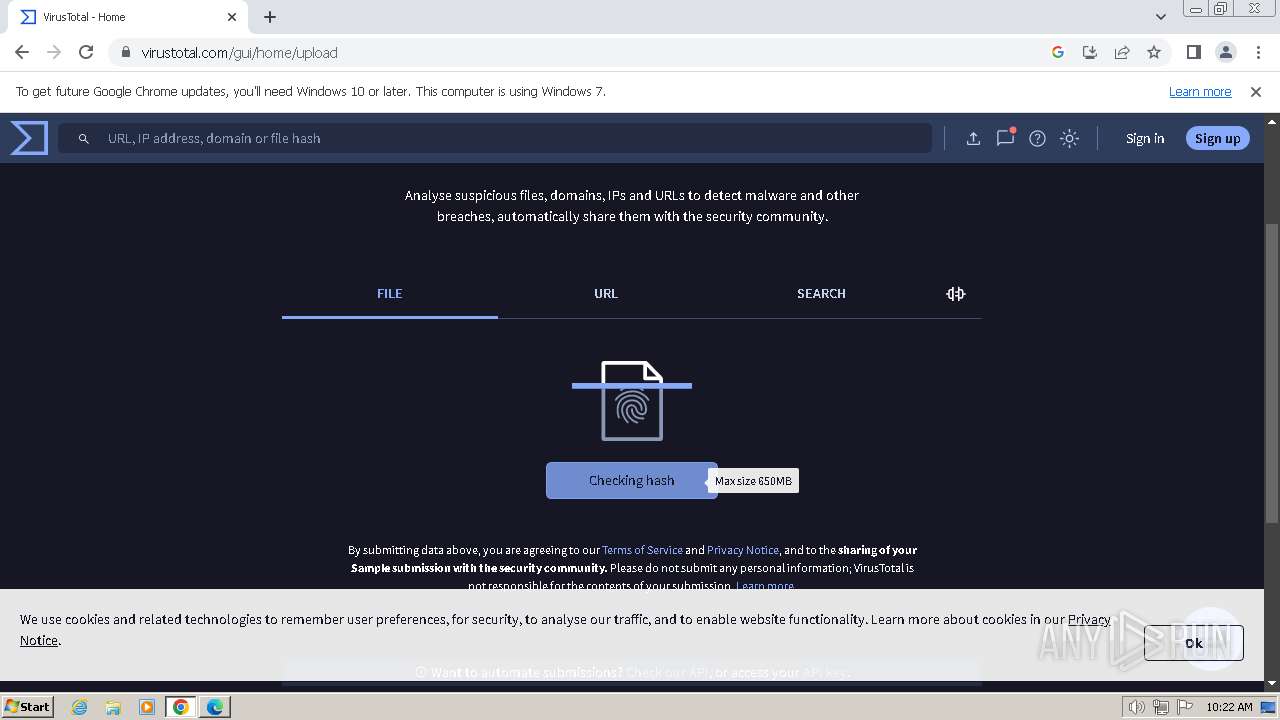This screenshot has width=1280, height=720.
Task: Open the help question mark icon
Action: [1038, 139]
